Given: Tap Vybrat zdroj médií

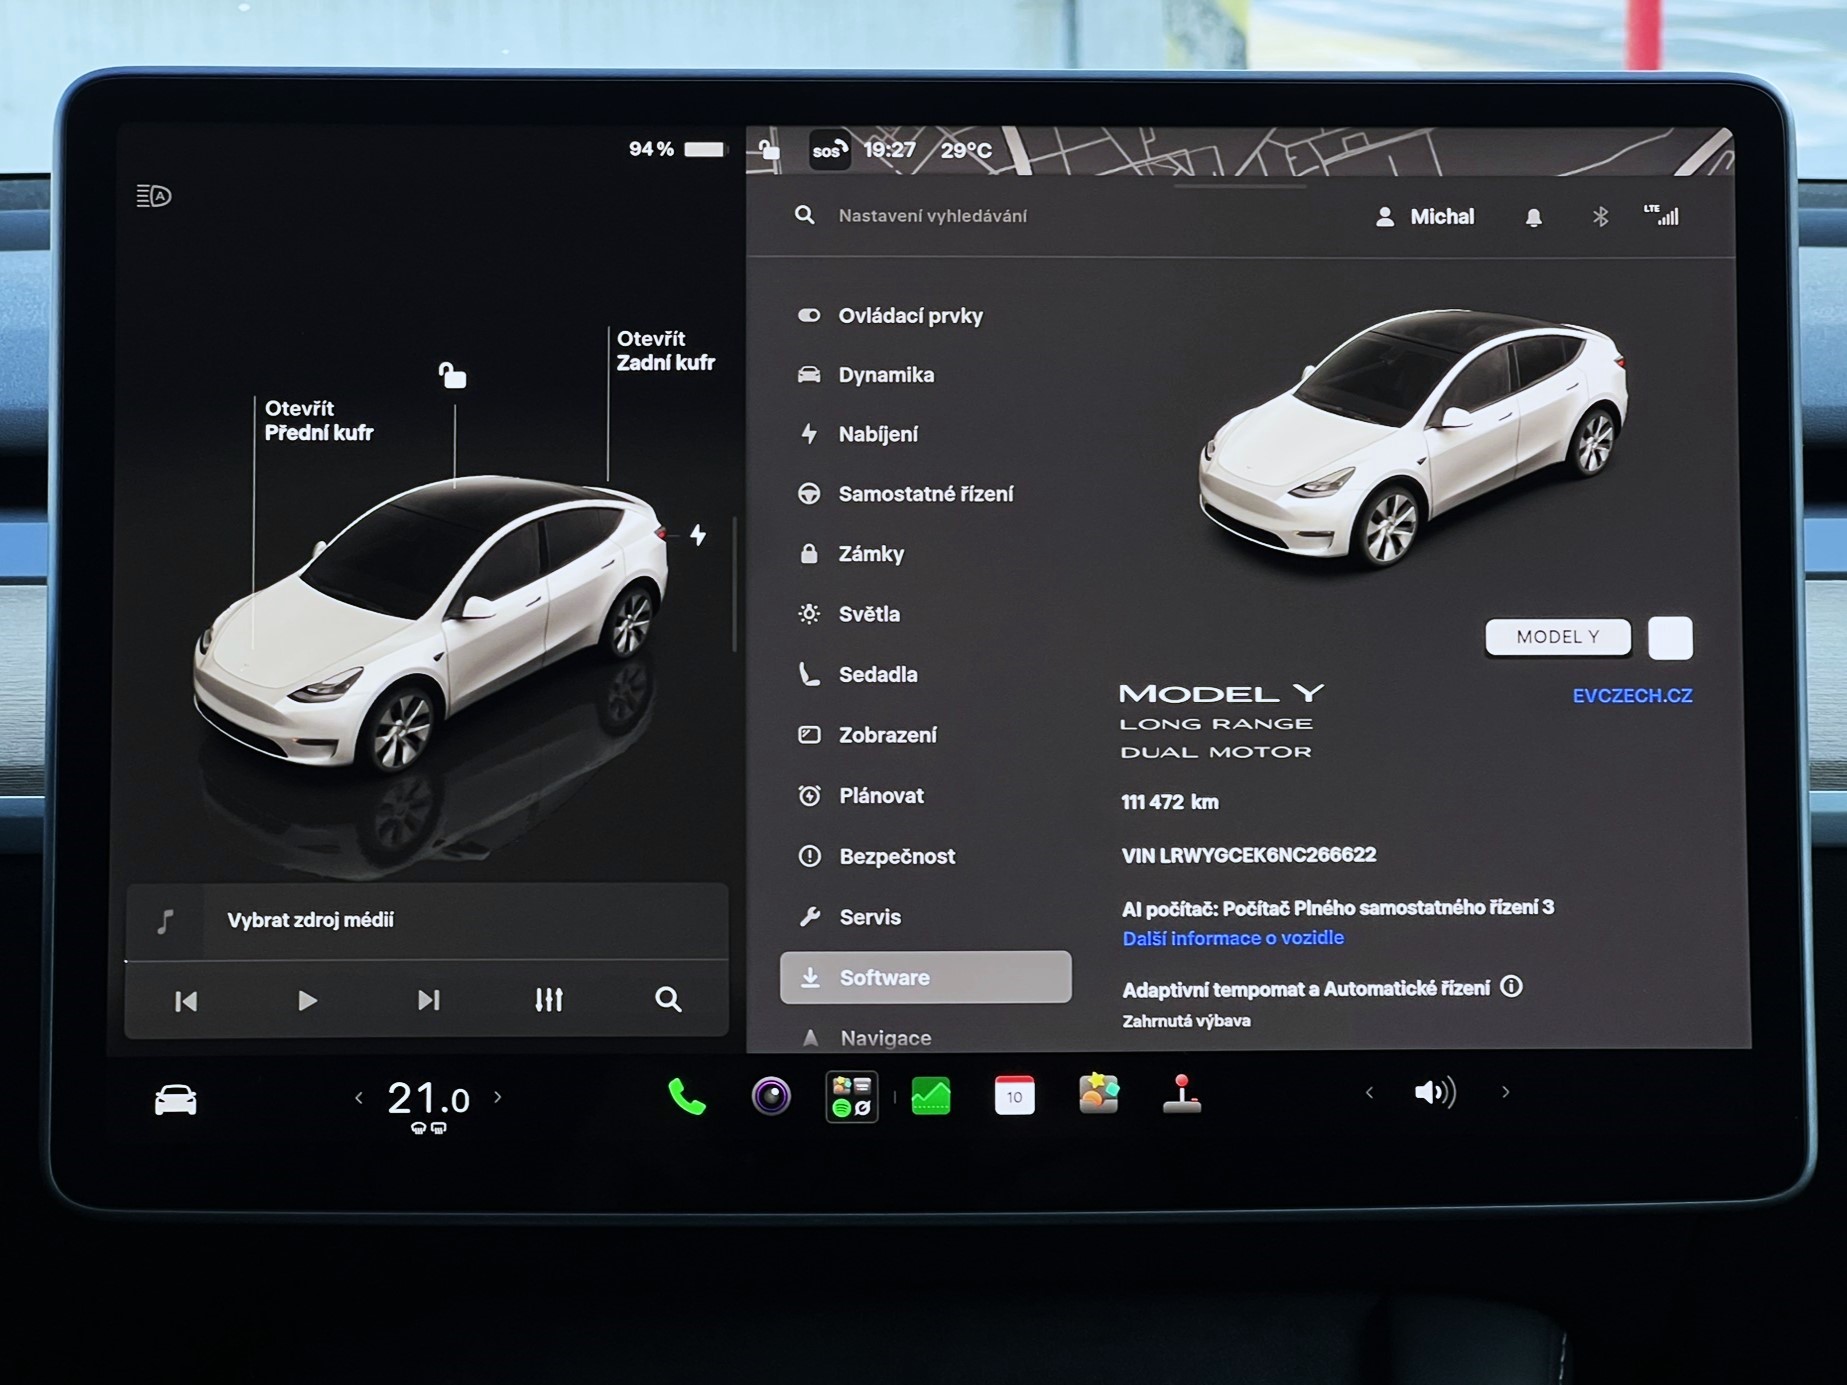Looking at the screenshot, I should tap(310, 920).
